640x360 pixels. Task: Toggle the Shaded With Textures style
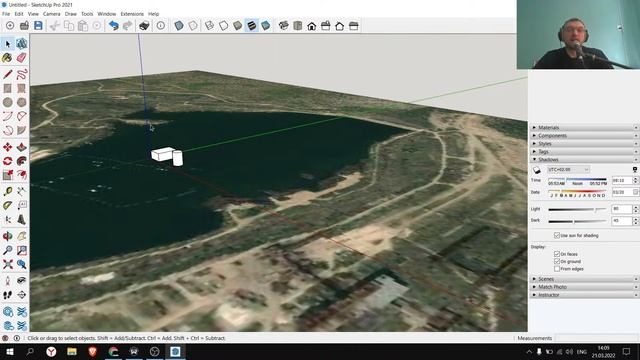click(x=252, y=26)
